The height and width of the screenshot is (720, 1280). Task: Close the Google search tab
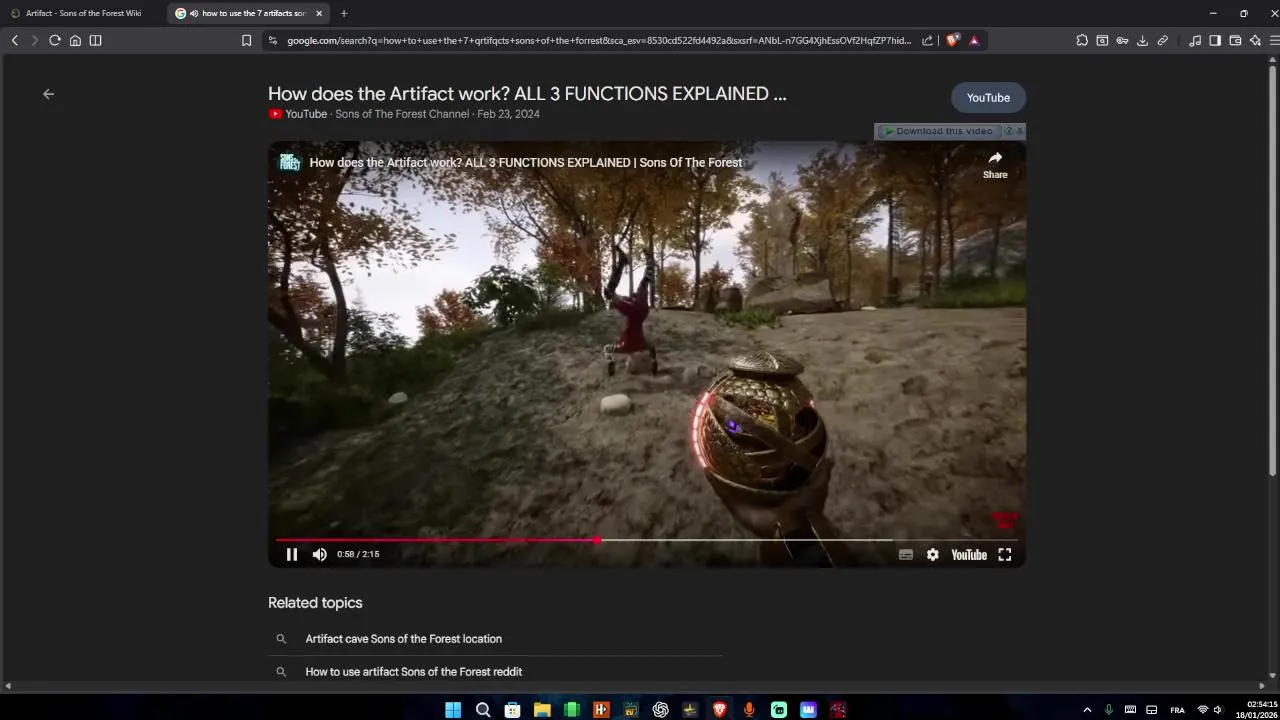tap(319, 13)
